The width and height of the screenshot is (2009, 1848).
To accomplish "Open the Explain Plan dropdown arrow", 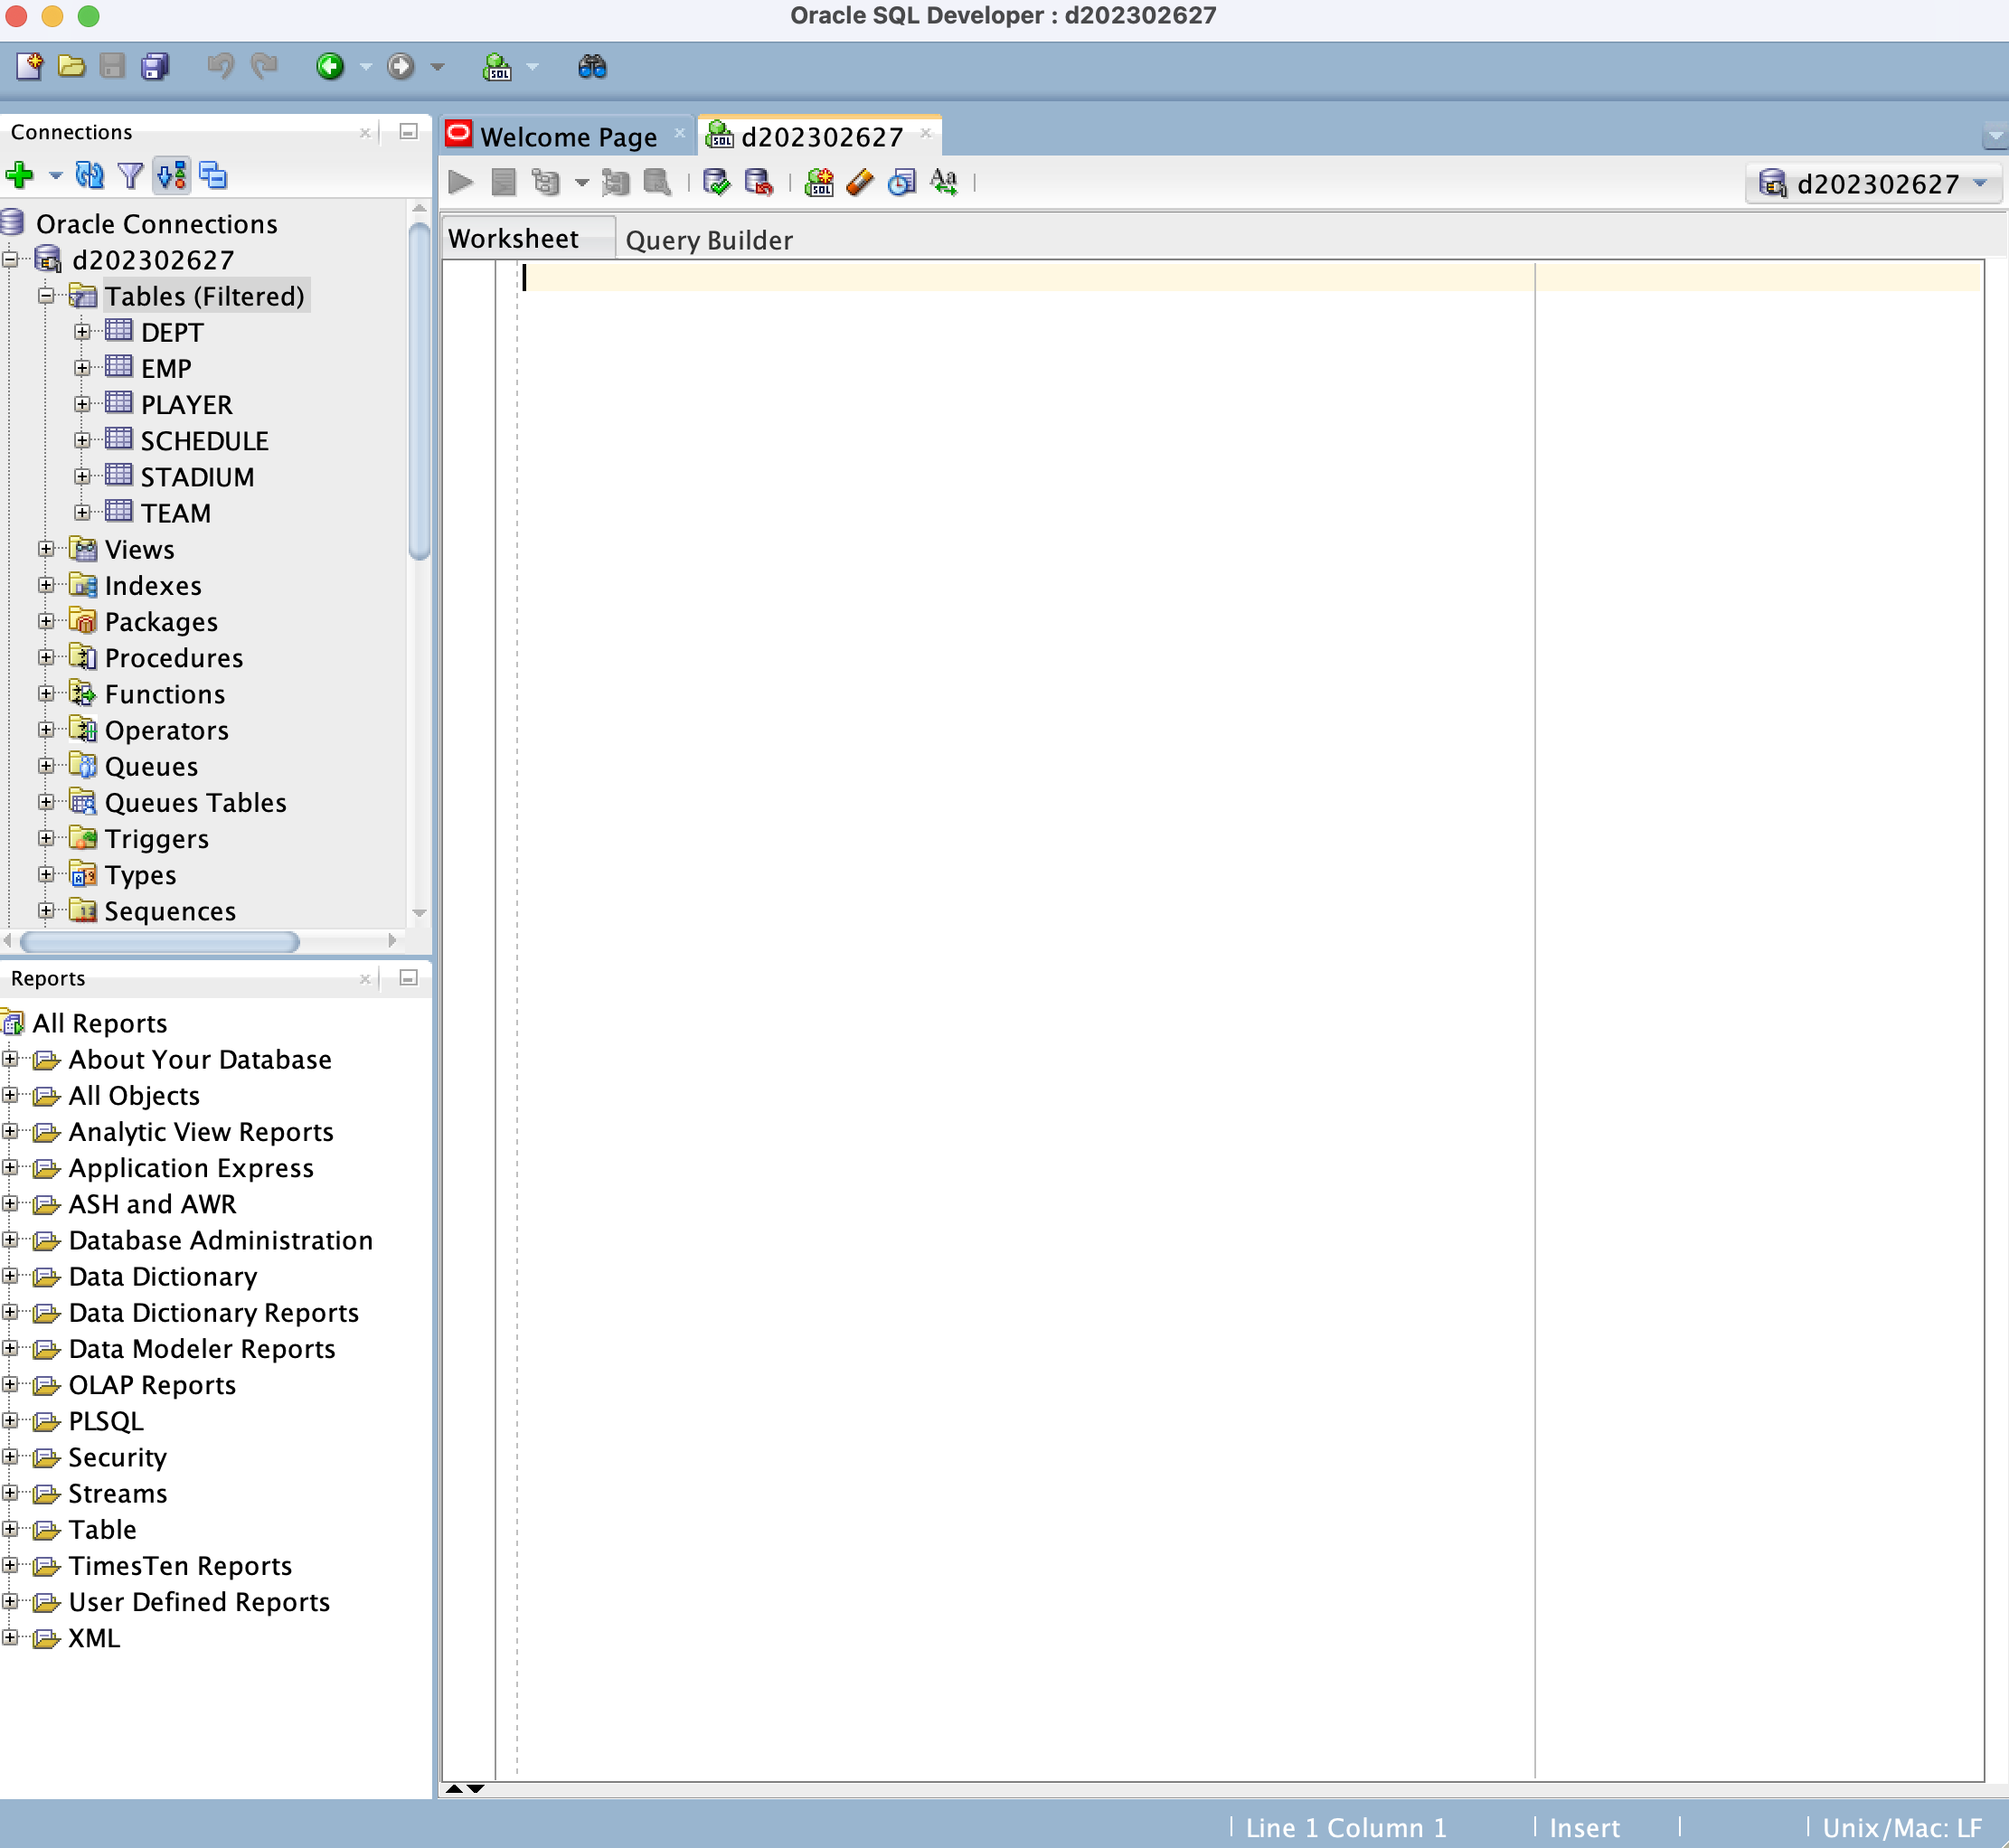I will click(581, 183).
